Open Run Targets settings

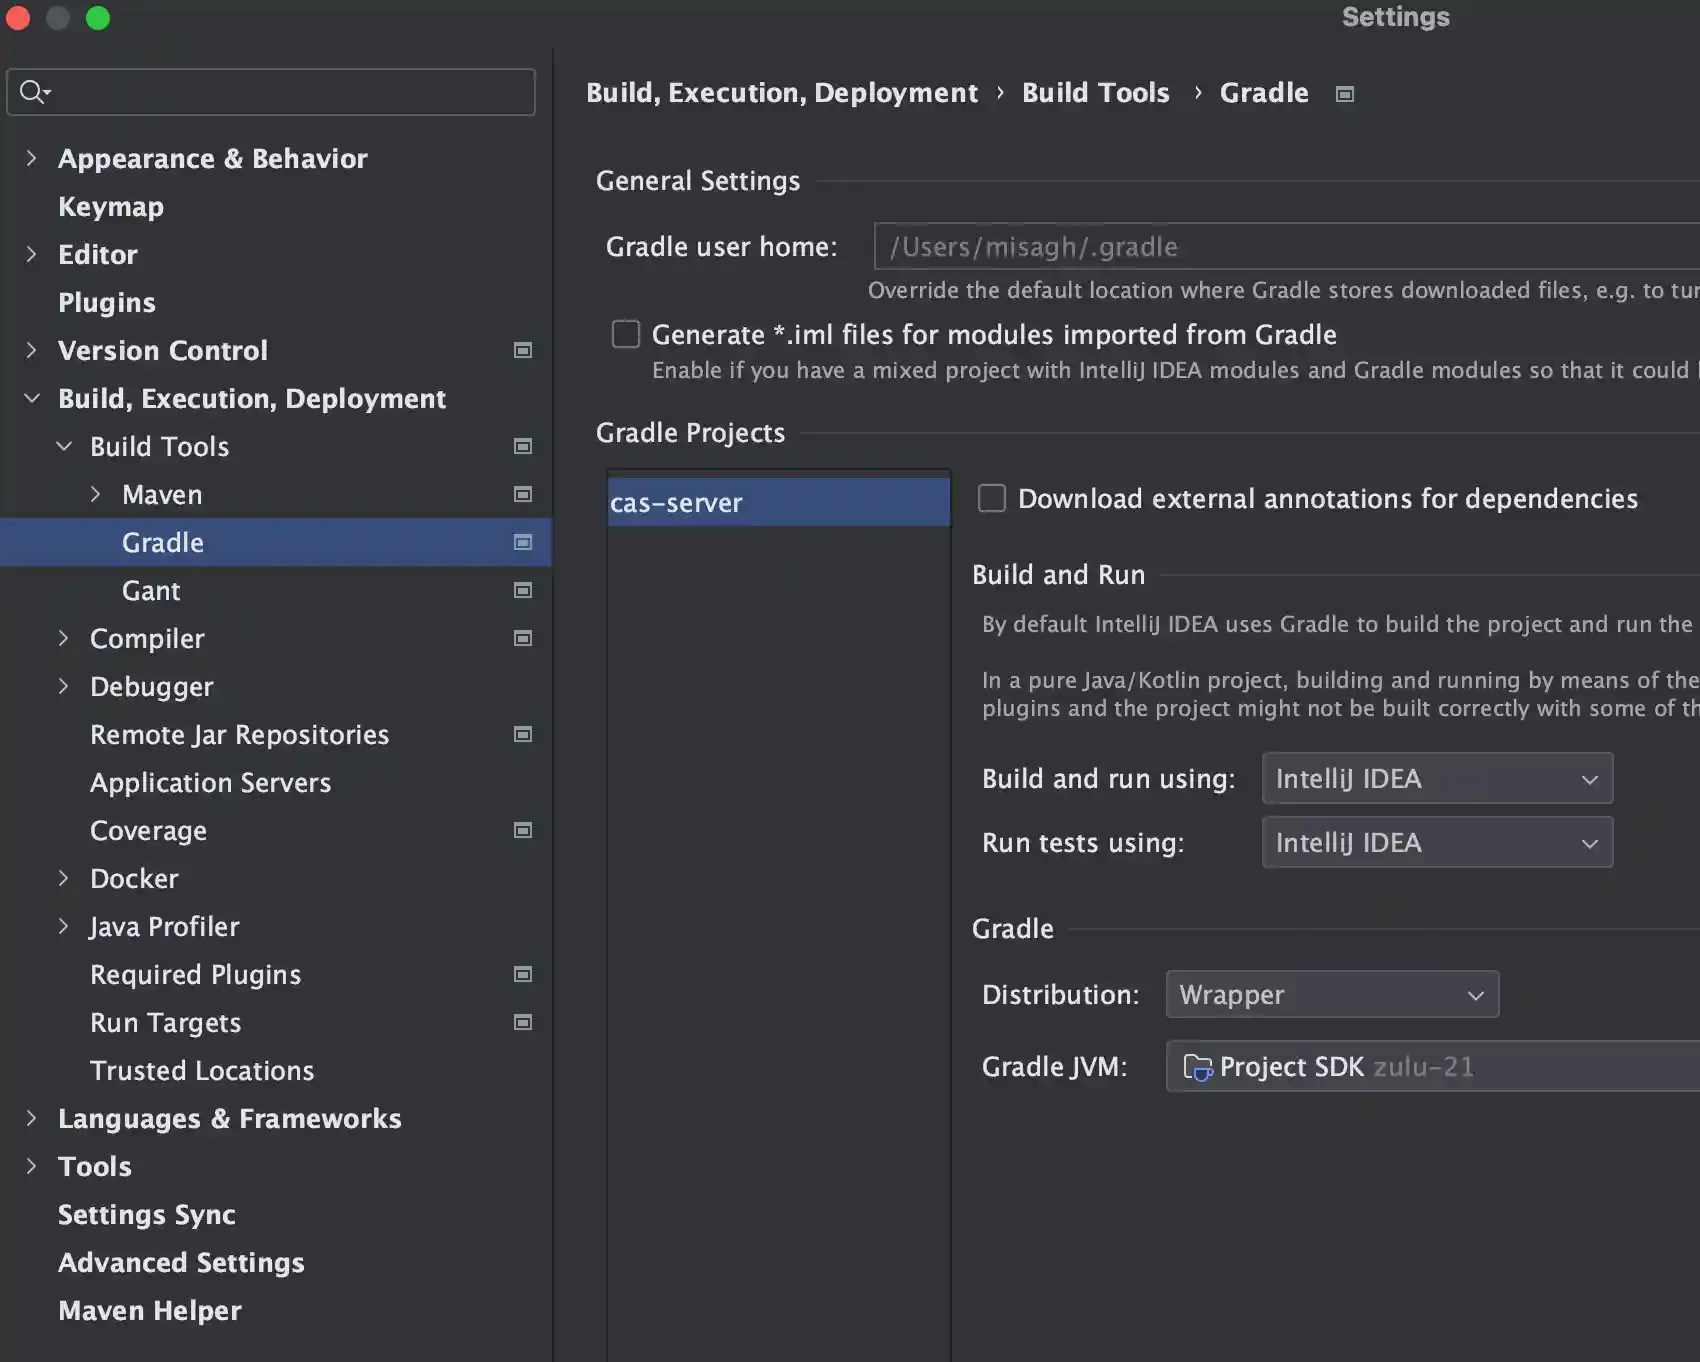coord(165,1022)
